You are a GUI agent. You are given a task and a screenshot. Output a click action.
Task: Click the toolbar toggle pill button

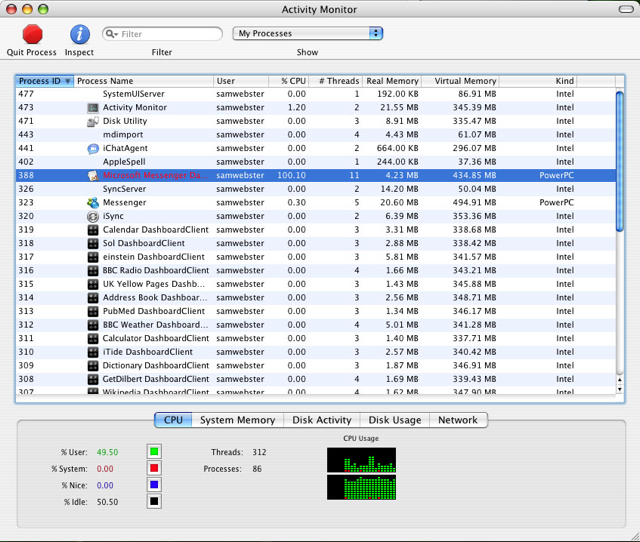pos(626,9)
